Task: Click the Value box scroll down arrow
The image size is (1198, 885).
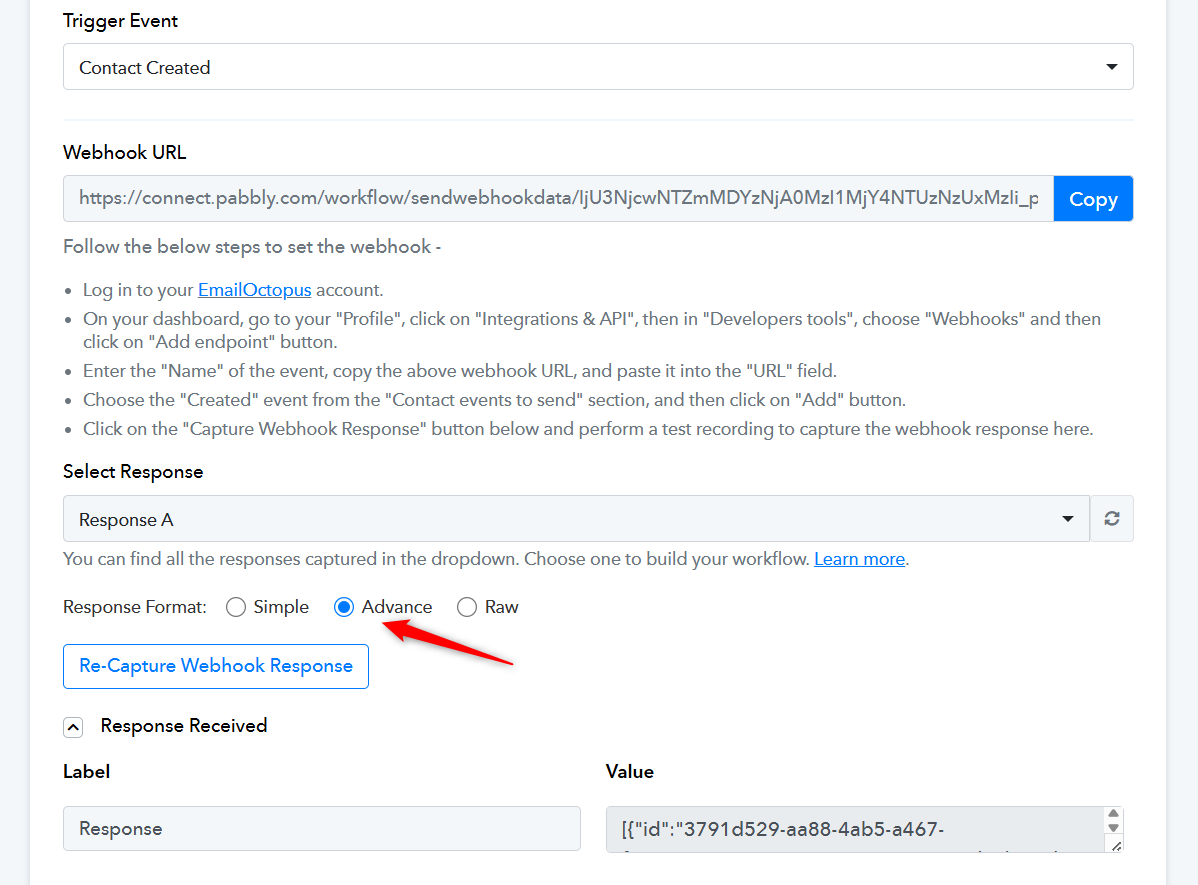Action: pyautogui.click(x=1115, y=829)
